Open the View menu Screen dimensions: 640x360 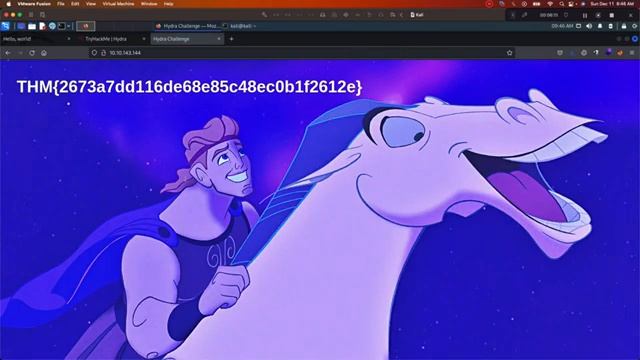point(91,4)
